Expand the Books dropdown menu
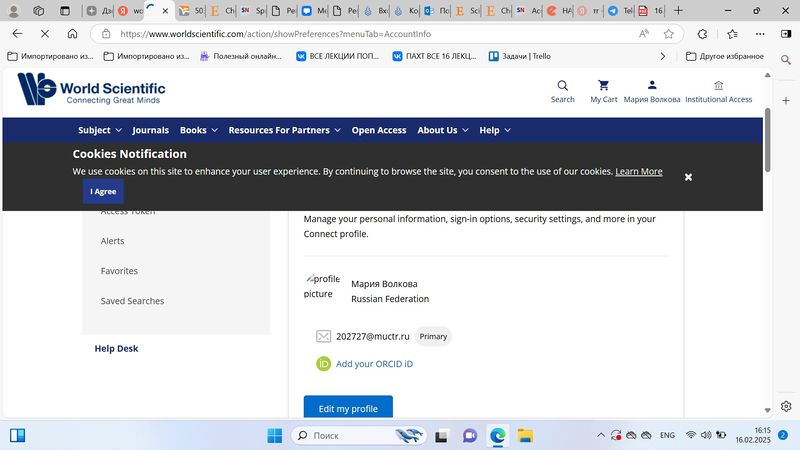Screen dimensions: 800x450 198,130
